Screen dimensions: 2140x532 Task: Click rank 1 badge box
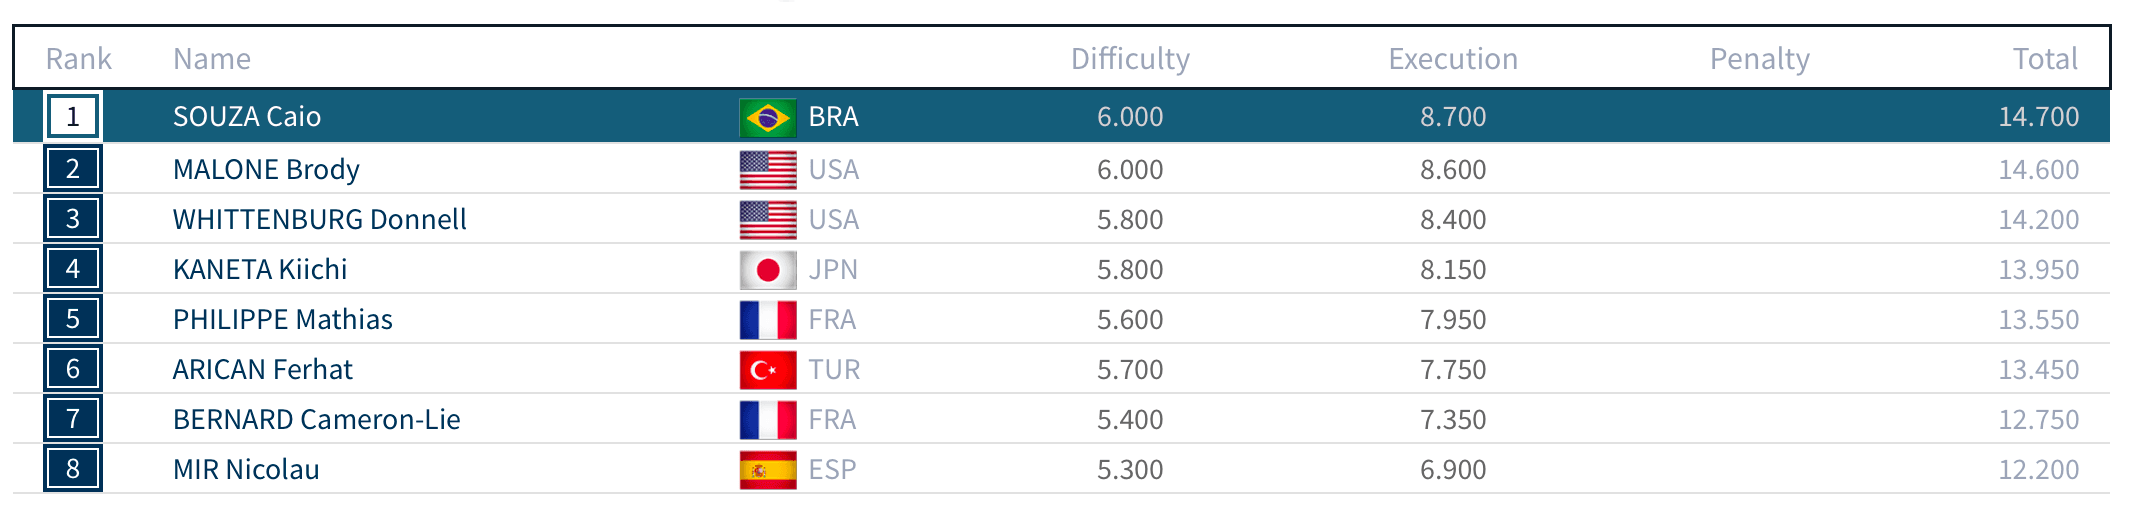coord(73,117)
